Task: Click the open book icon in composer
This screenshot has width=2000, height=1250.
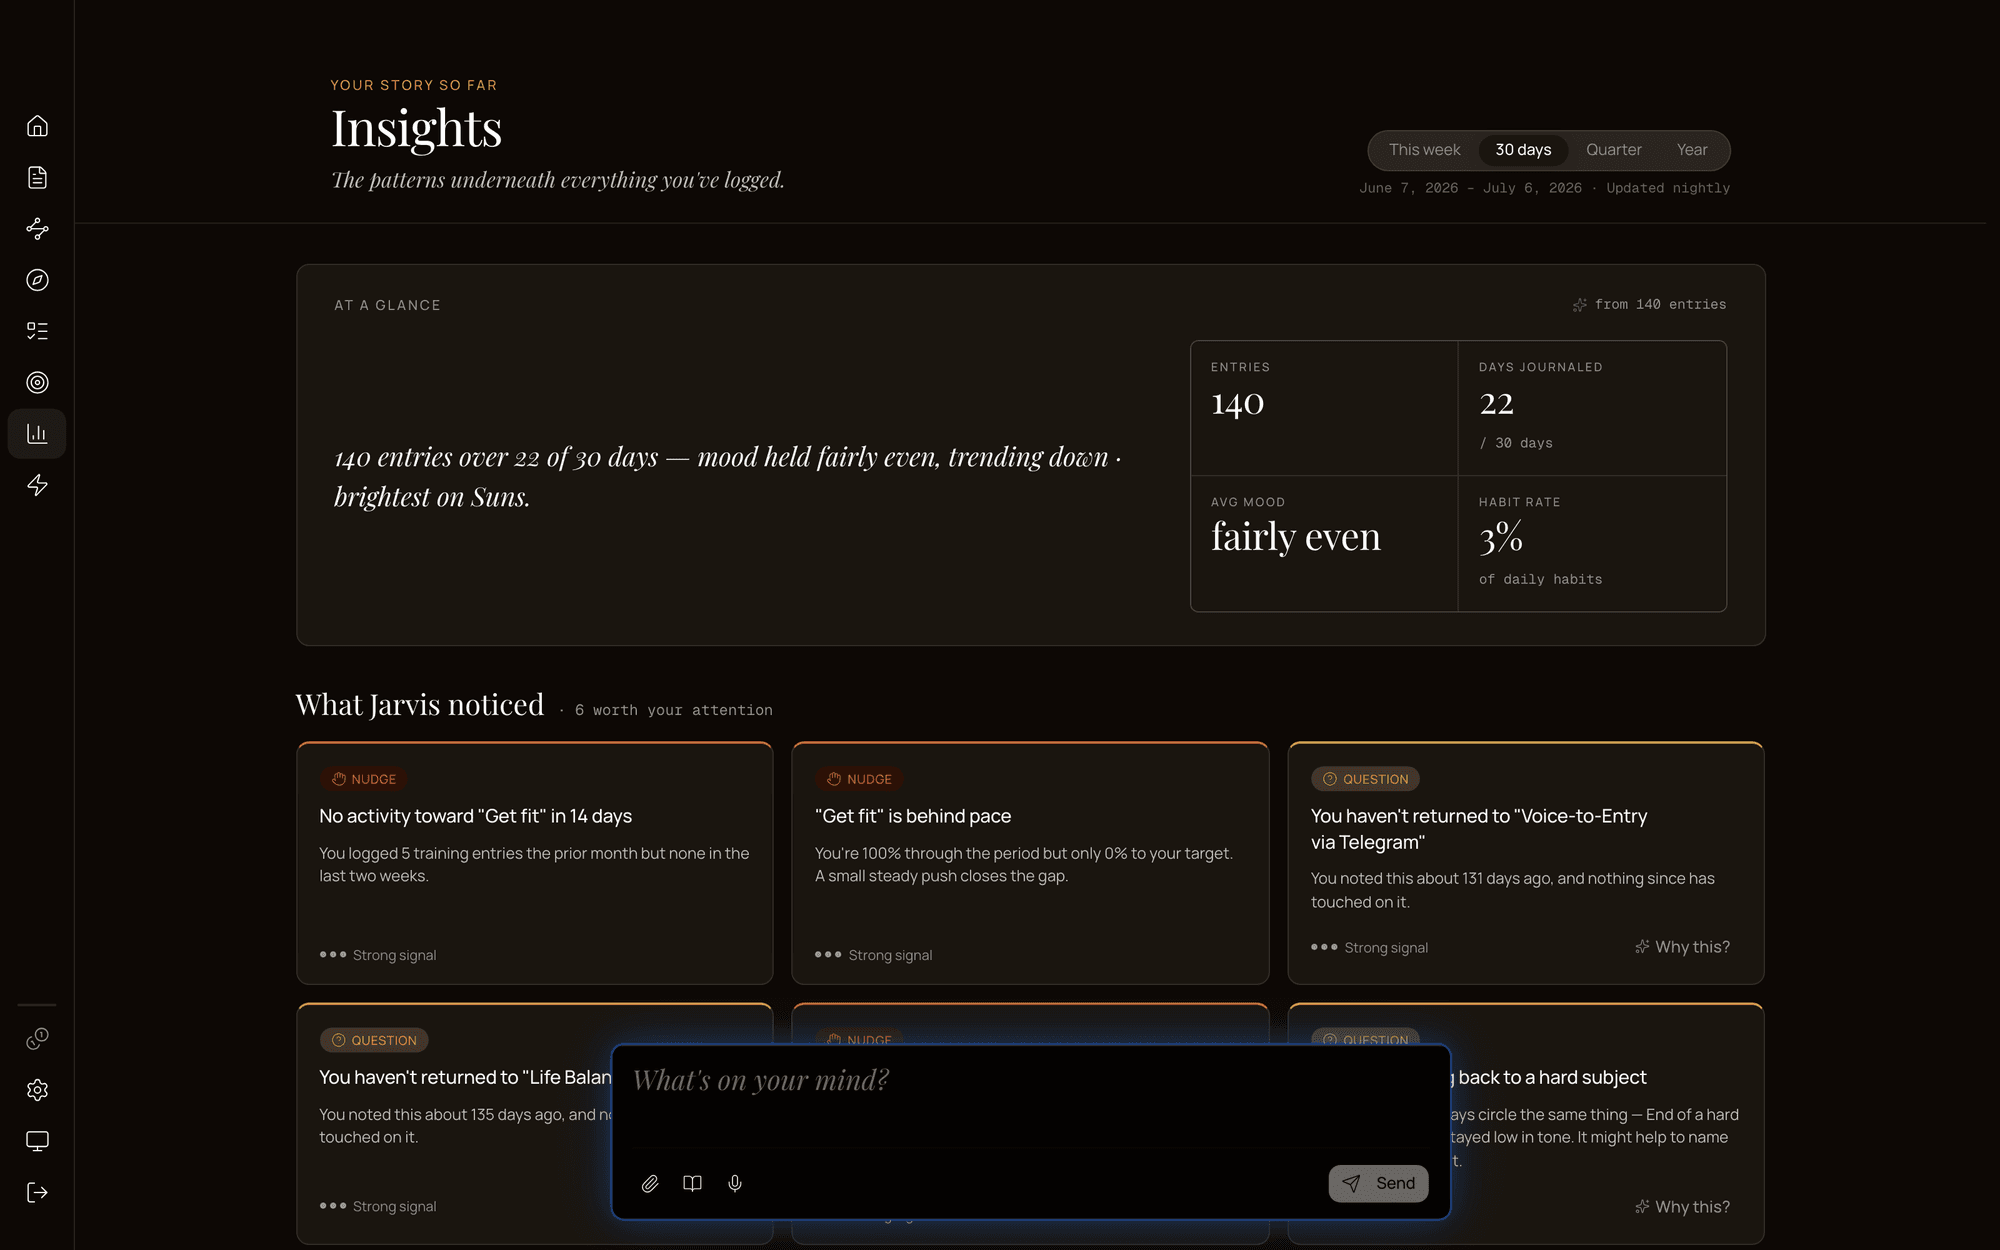Action: (x=692, y=1184)
